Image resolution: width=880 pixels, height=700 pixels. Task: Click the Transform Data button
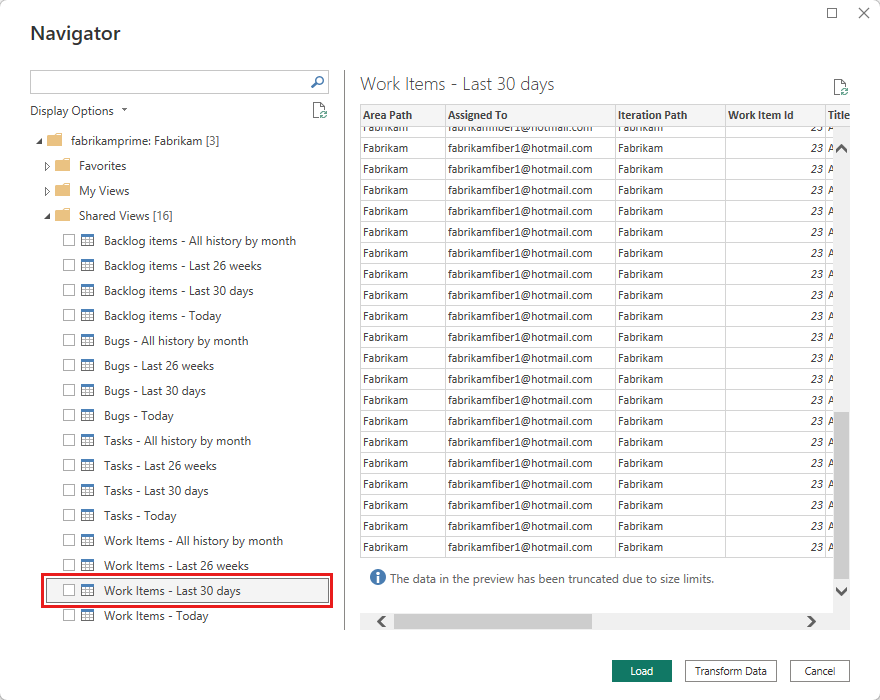tap(730, 671)
